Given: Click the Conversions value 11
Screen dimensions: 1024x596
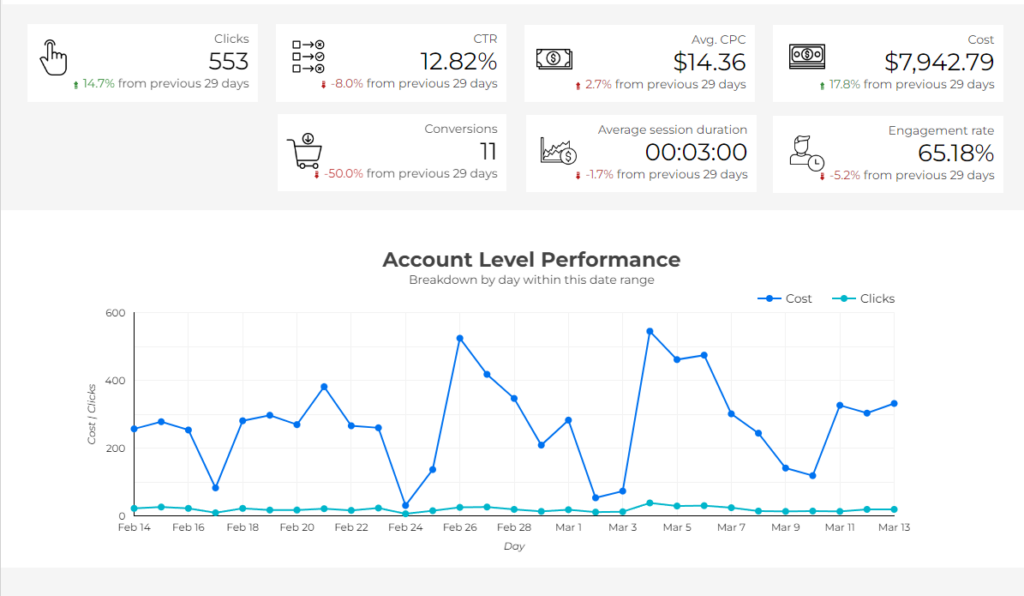Looking at the screenshot, I should pos(489,151).
